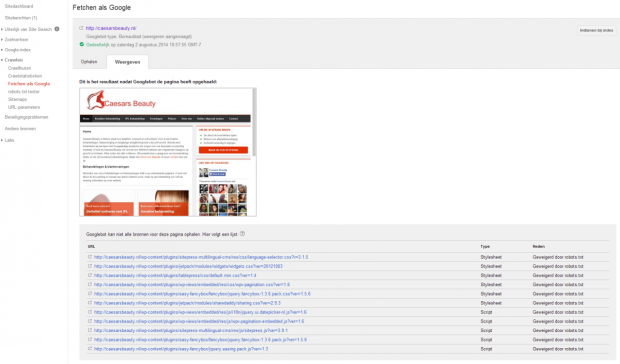Open external icon for fancybox pack.css row
This screenshot has height=364, width=620.
pyautogui.click(x=90, y=294)
